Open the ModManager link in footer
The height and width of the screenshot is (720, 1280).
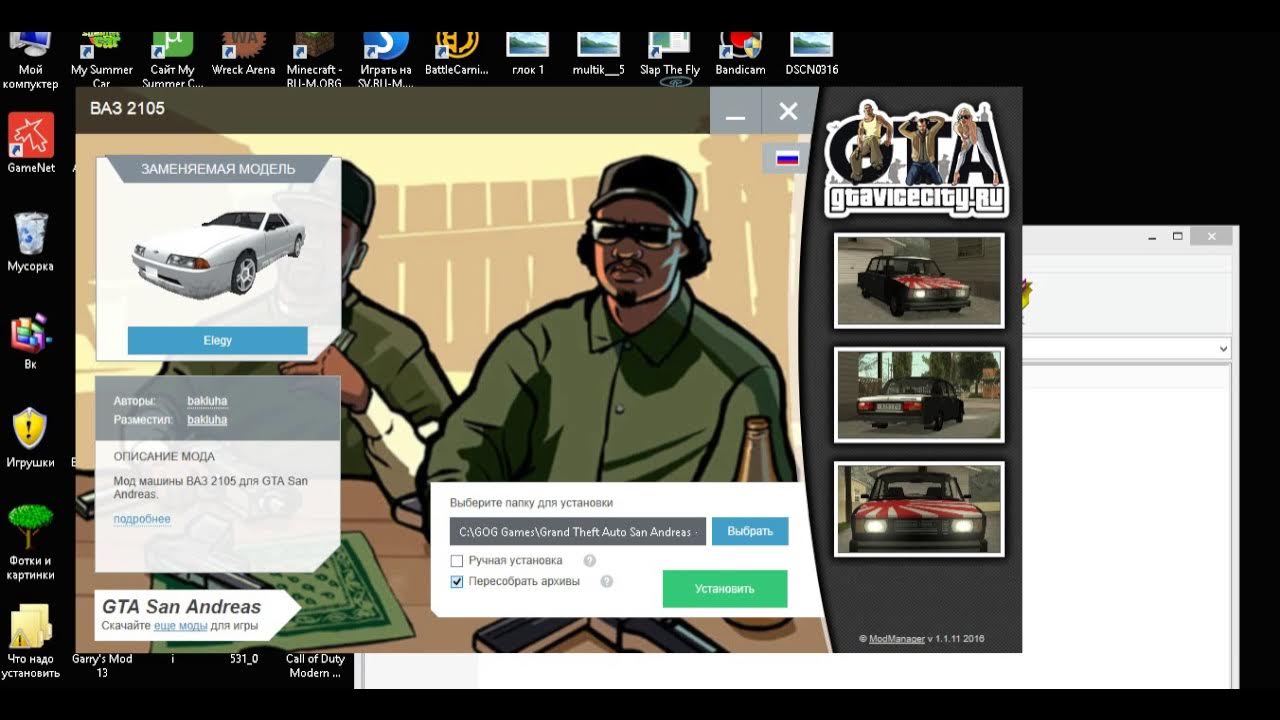(x=897, y=639)
